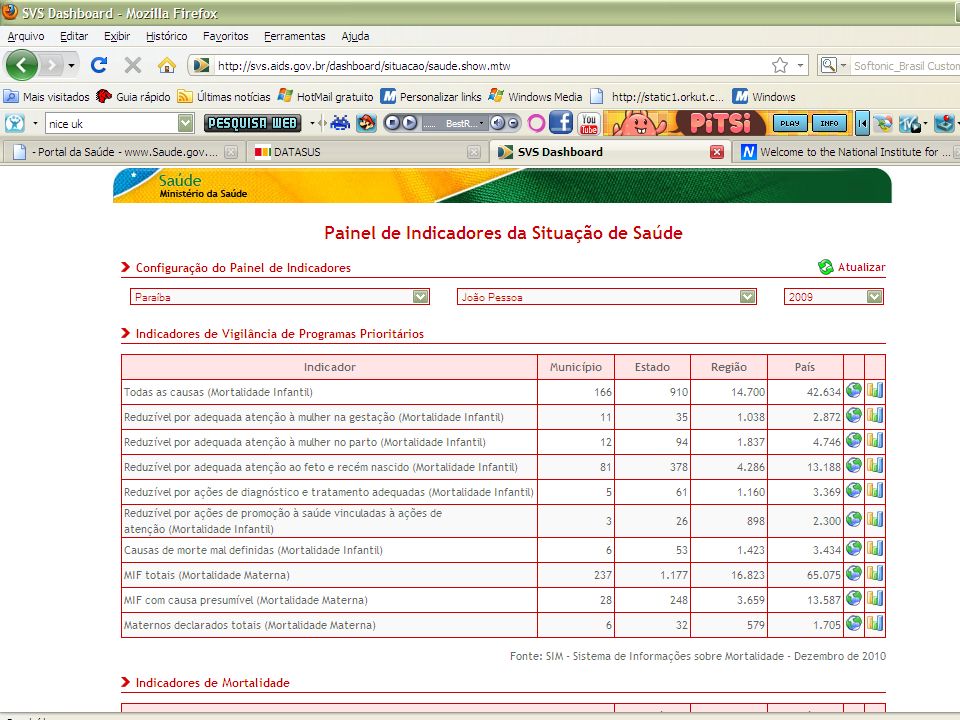This screenshot has height=720, width=960.
Task: Open the Arquivo menu
Action: click(26, 36)
